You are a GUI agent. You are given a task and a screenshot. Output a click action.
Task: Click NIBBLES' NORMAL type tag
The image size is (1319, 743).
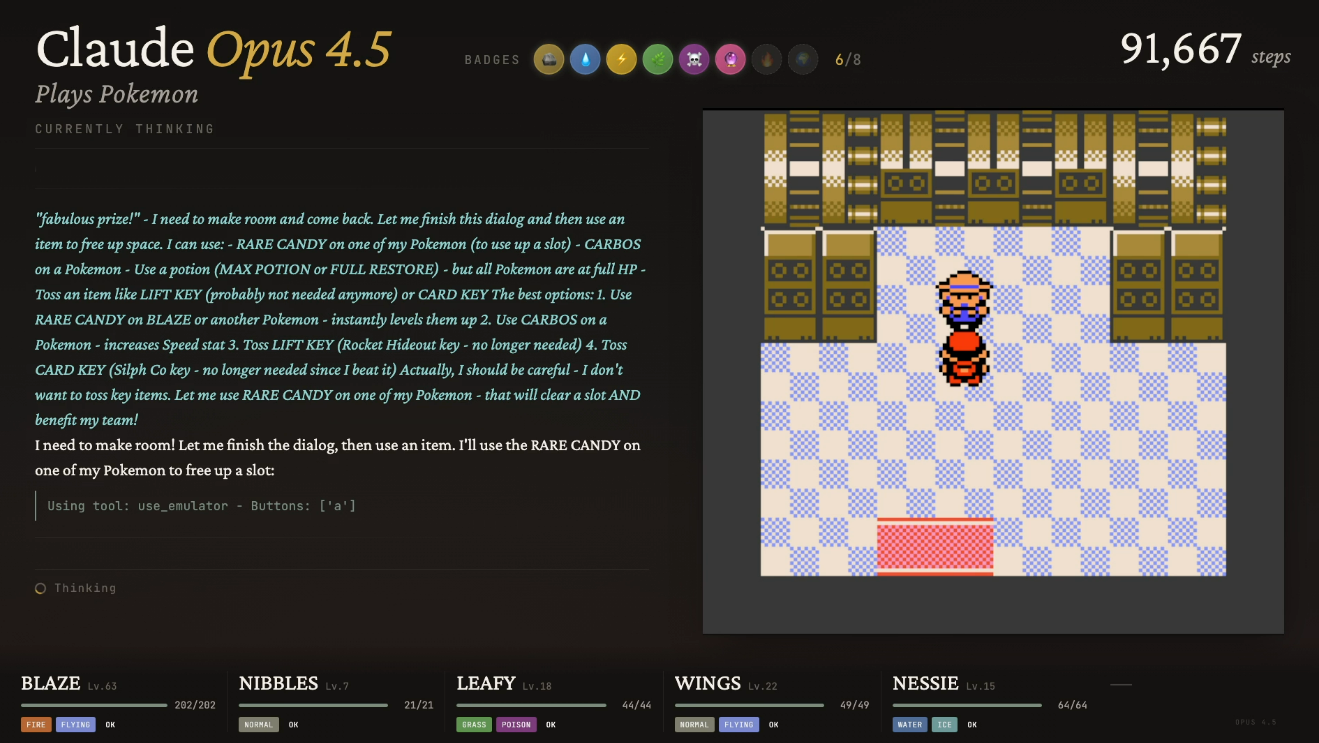(259, 725)
